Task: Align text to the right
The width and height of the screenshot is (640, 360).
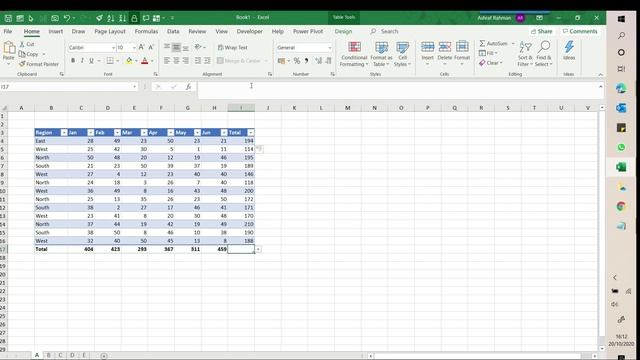Action: [186, 61]
